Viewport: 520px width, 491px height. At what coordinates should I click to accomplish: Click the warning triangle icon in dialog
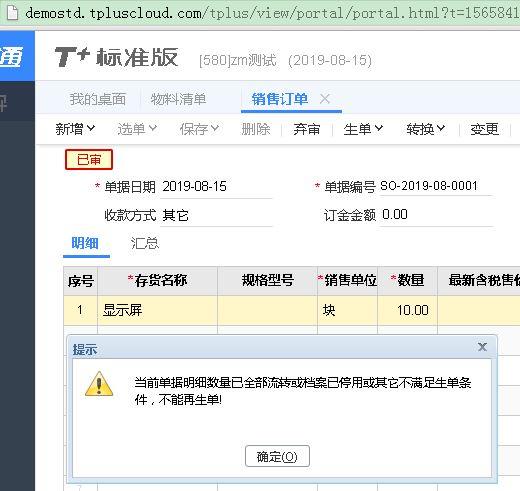click(99, 384)
